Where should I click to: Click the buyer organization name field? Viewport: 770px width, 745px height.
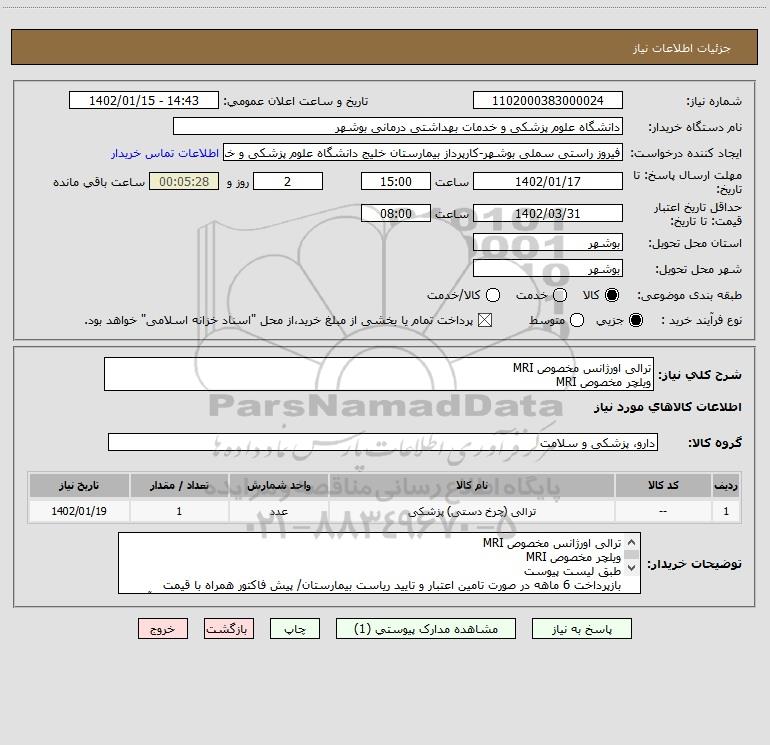[x=398, y=127]
